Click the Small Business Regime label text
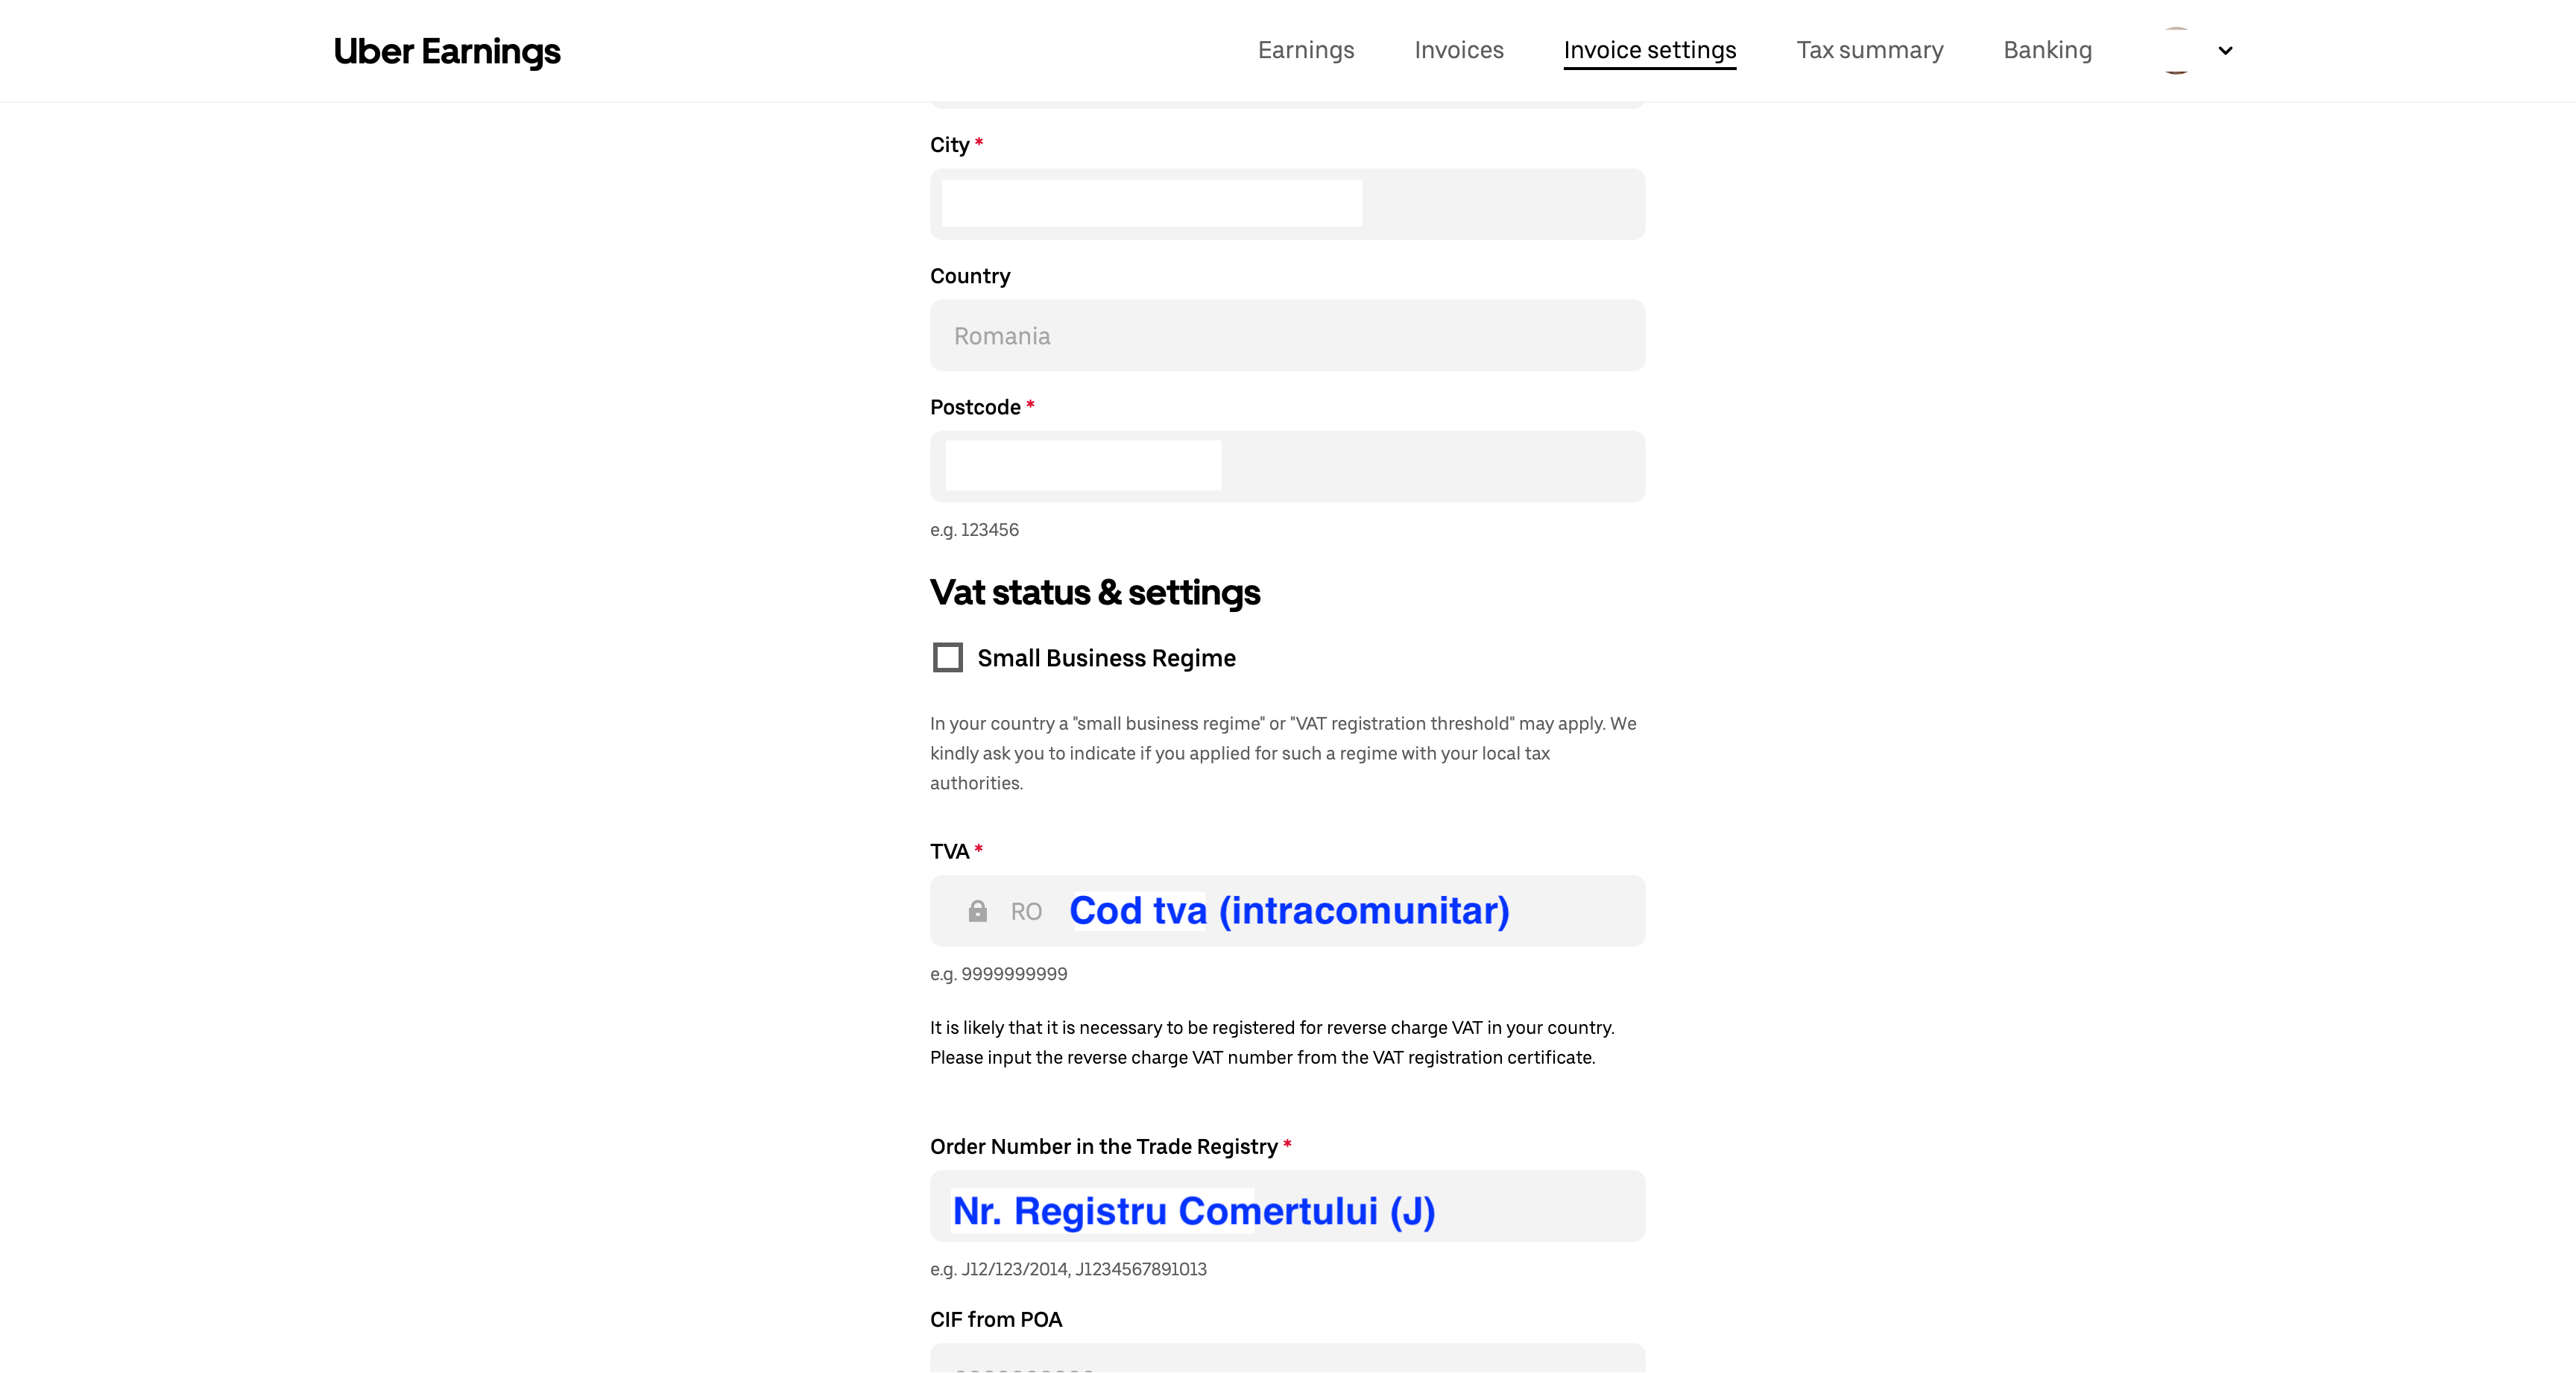The width and height of the screenshot is (2576, 1373). (1106, 658)
